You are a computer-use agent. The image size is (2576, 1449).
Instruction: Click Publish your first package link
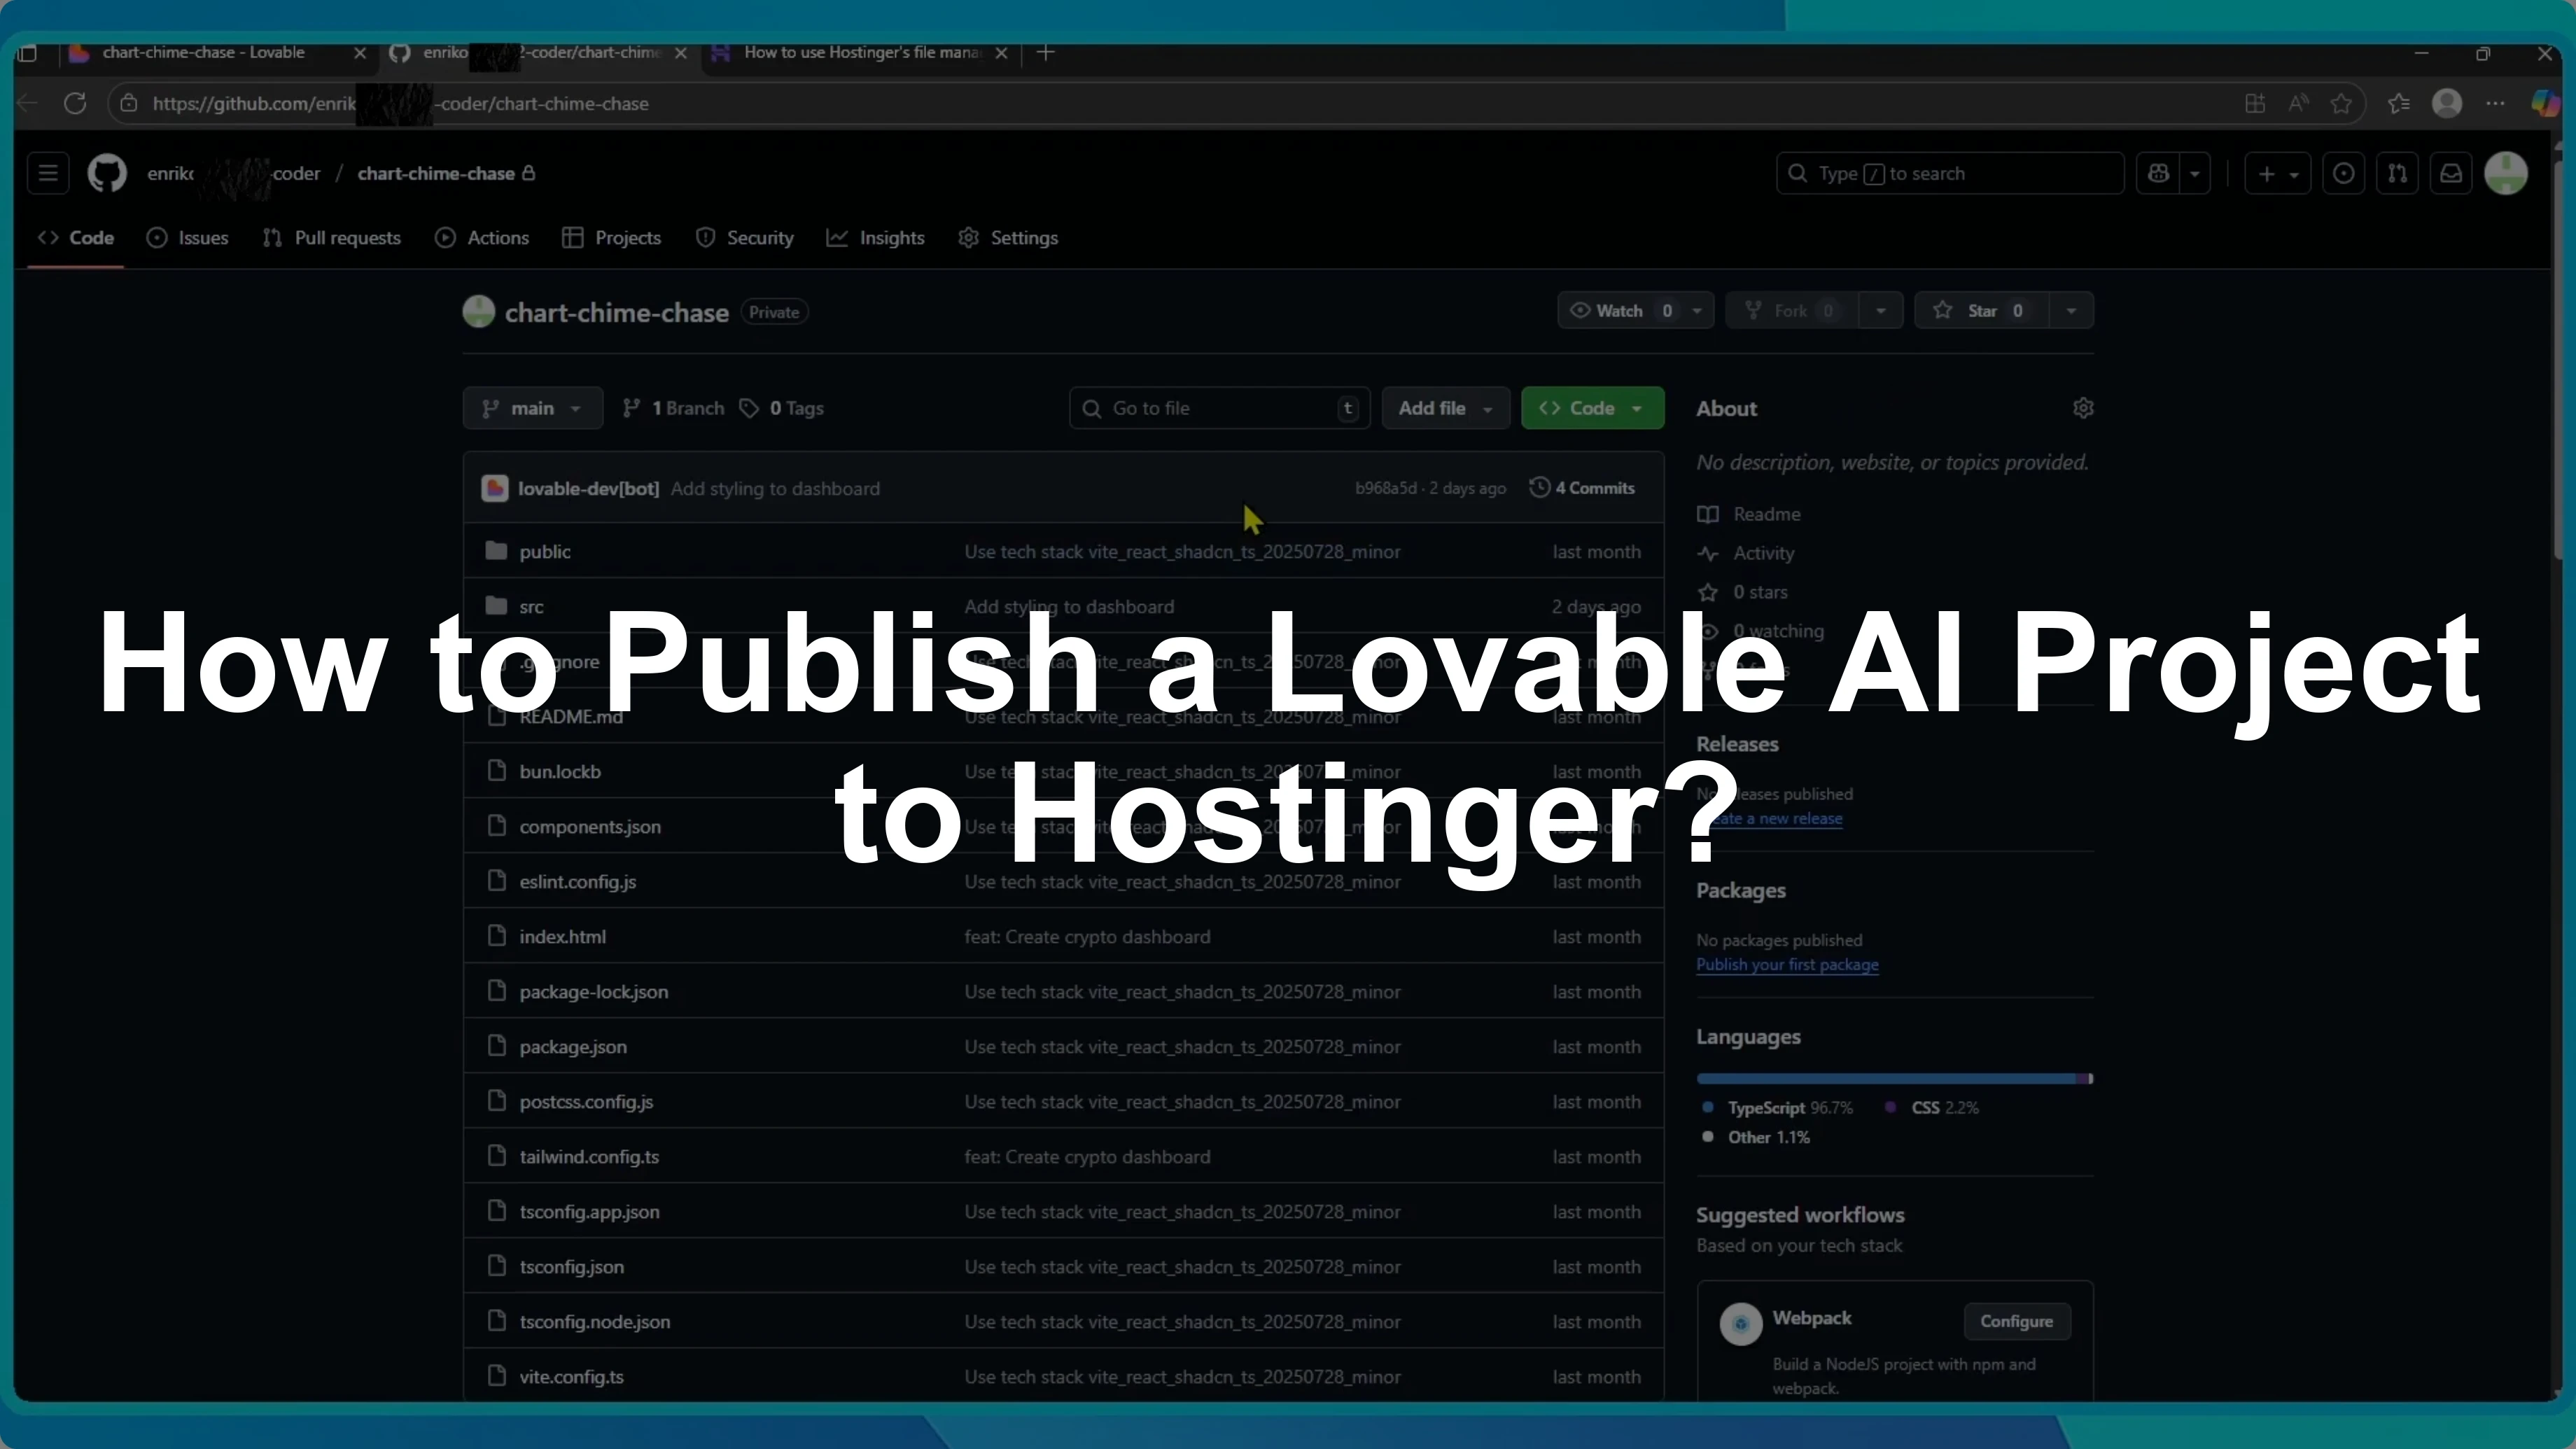coord(1787,965)
